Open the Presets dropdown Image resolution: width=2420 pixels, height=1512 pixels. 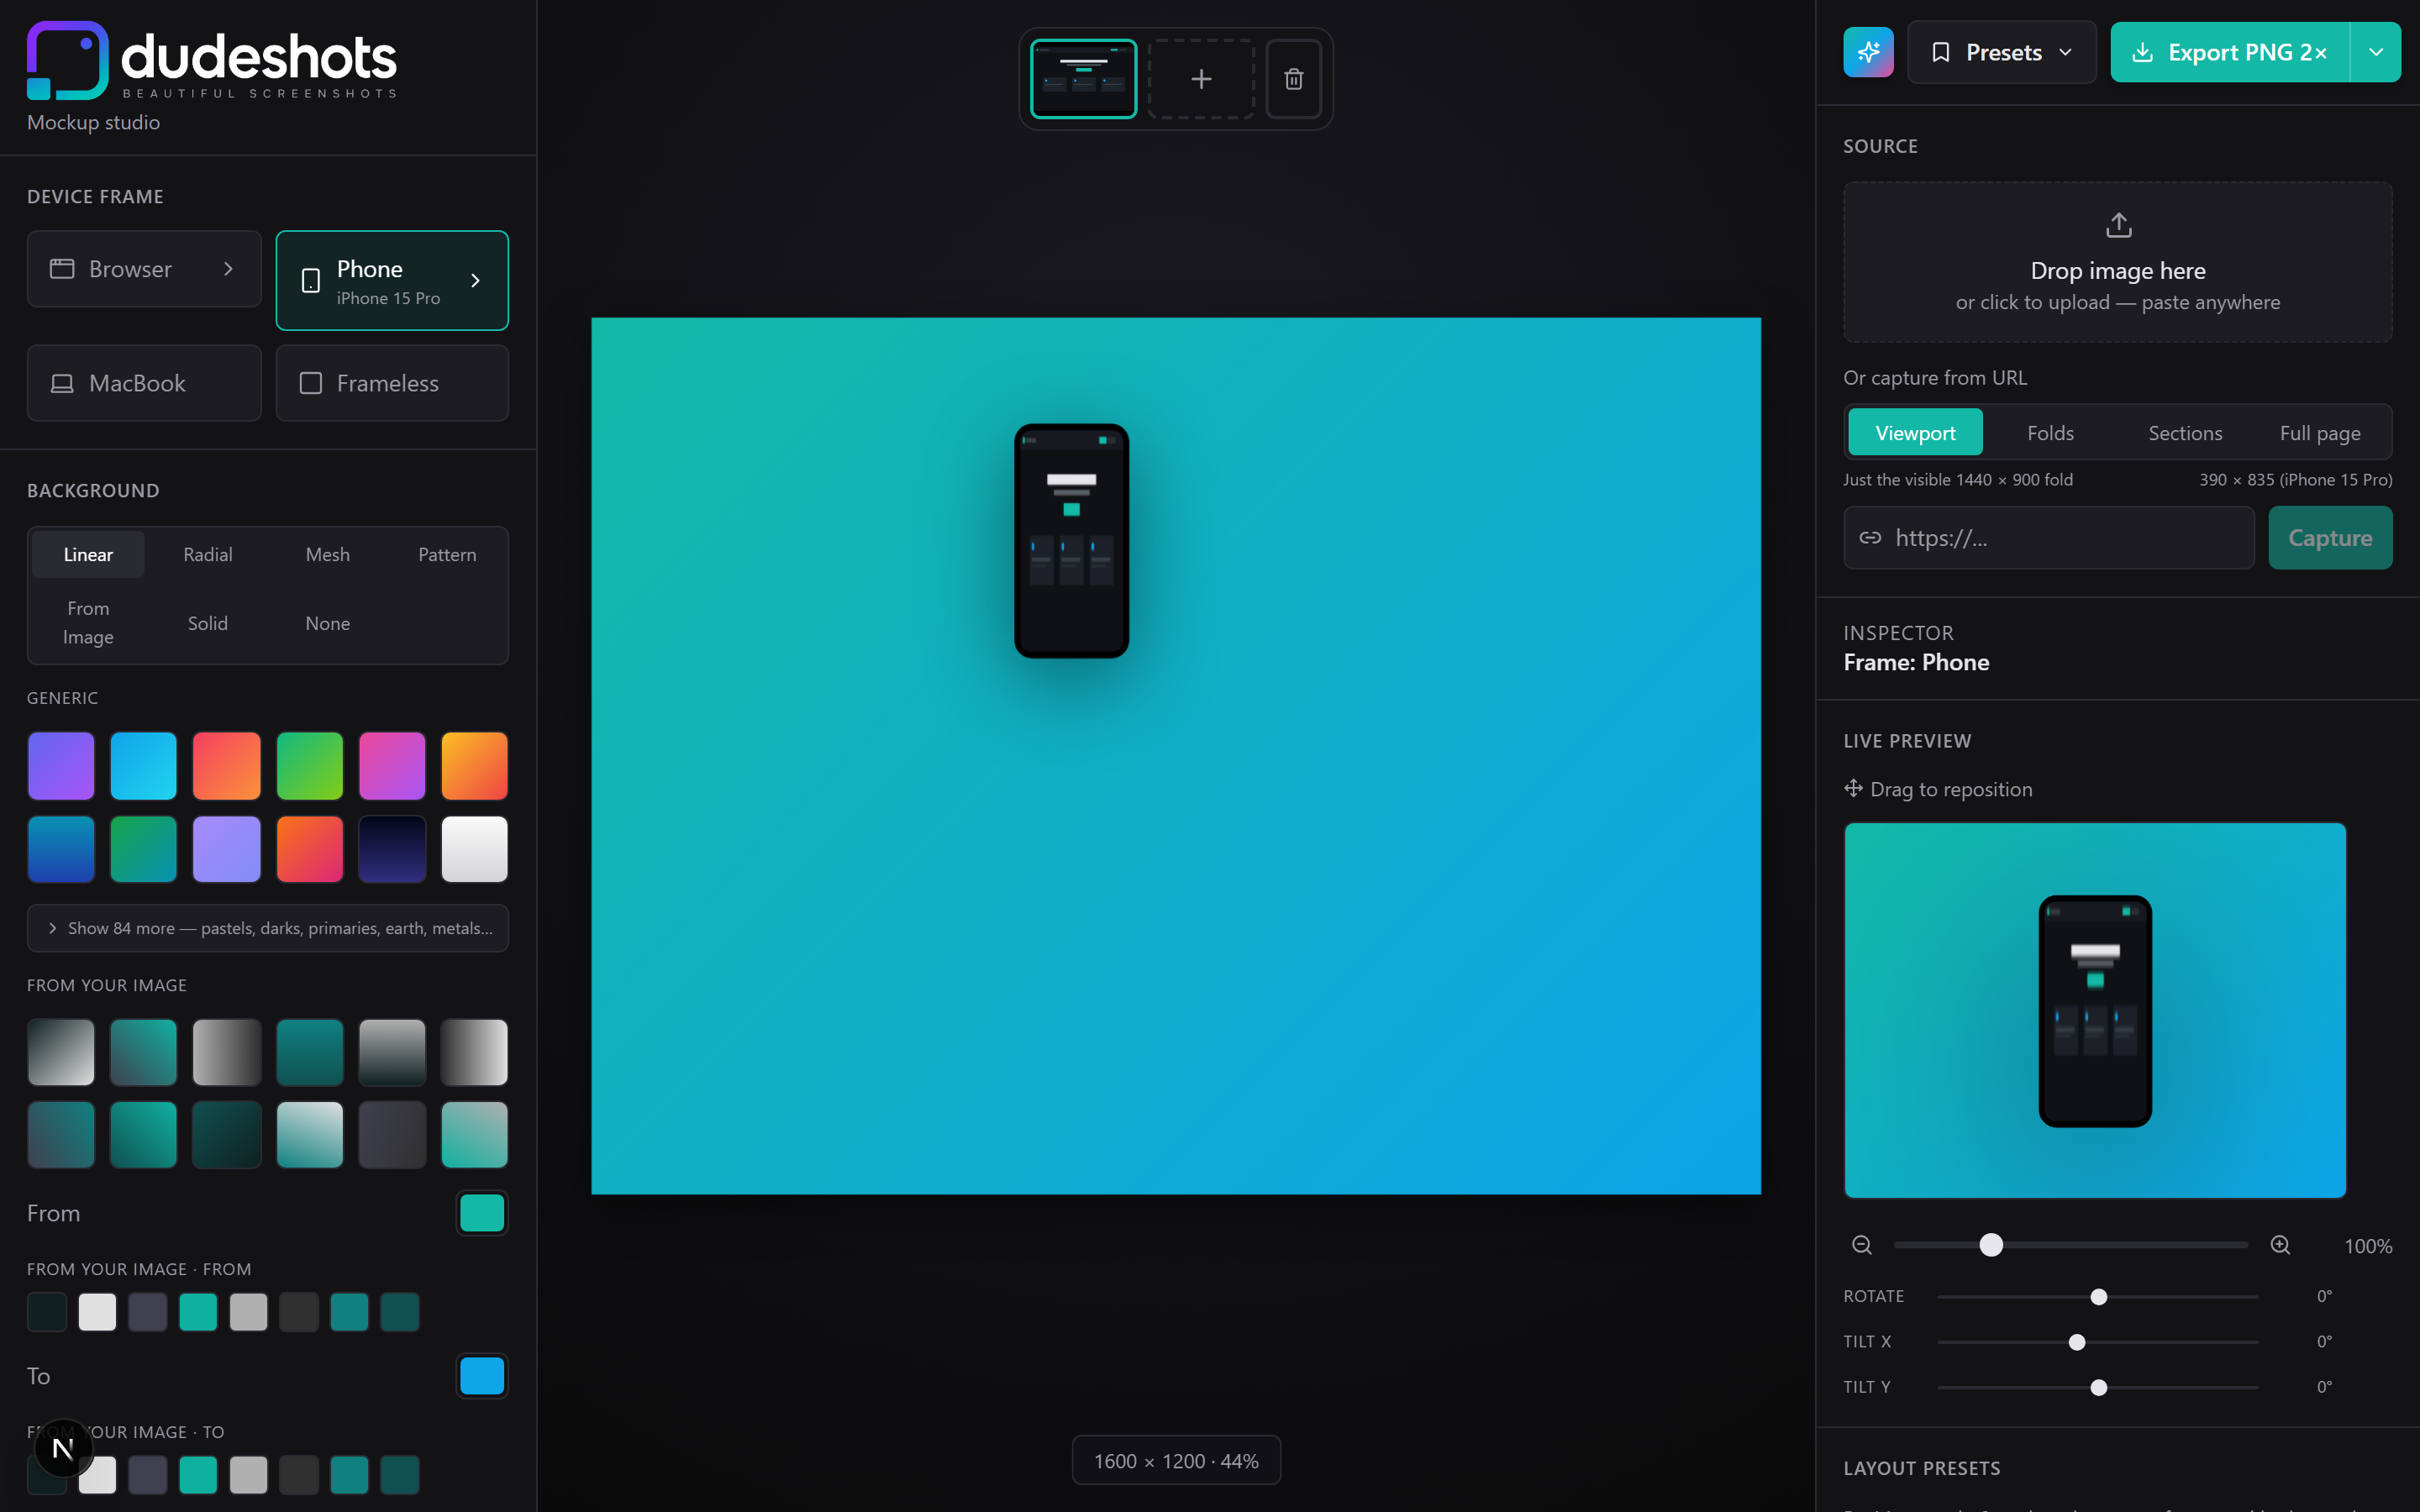pyautogui.click(x=2001, y=52)
